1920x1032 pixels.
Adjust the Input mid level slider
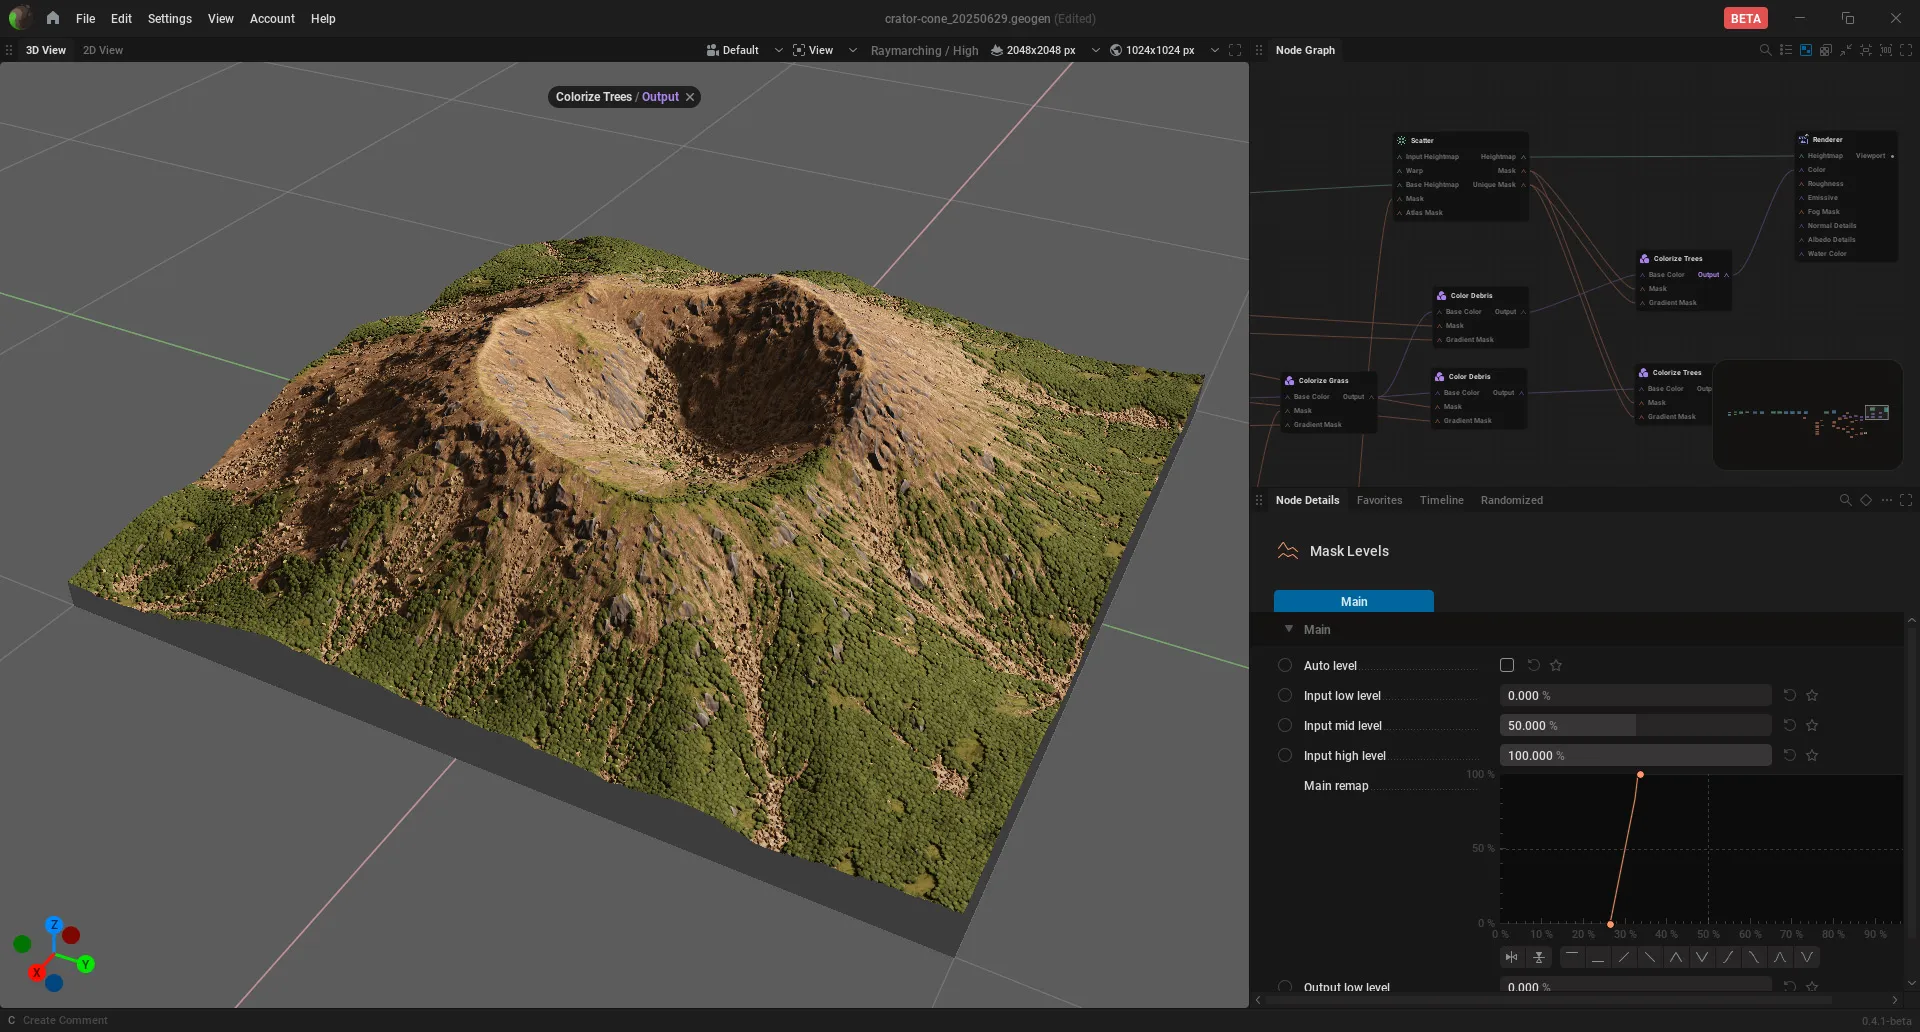1635,725
